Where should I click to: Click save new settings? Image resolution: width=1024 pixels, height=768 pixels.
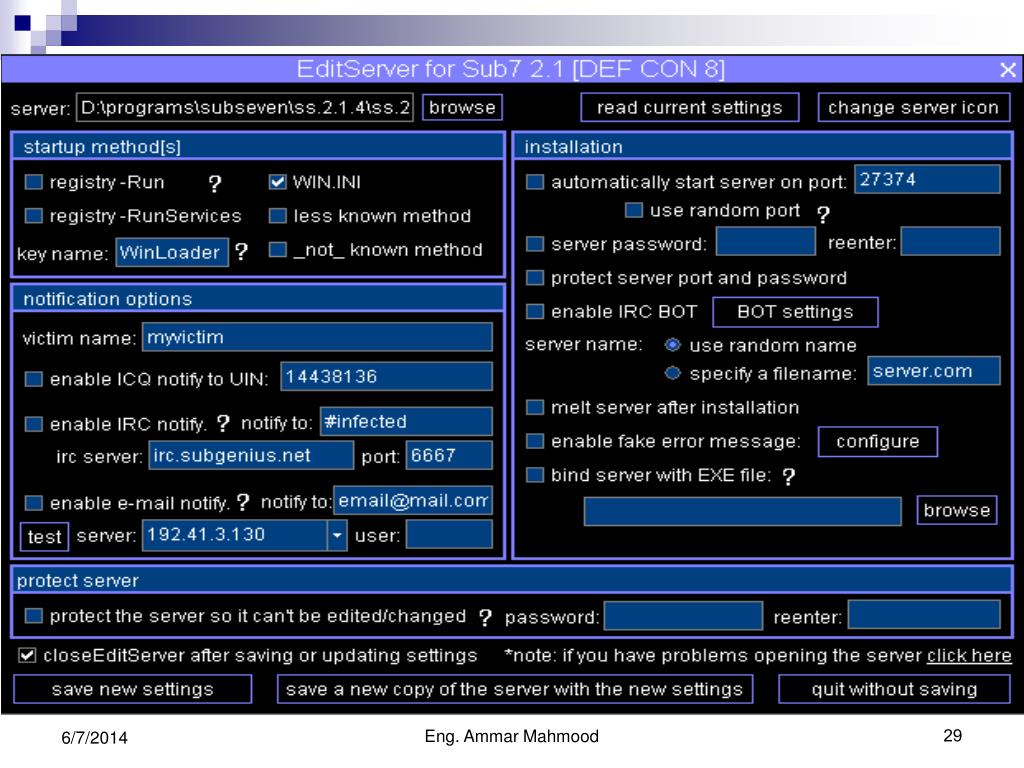(x=133, y=689)
